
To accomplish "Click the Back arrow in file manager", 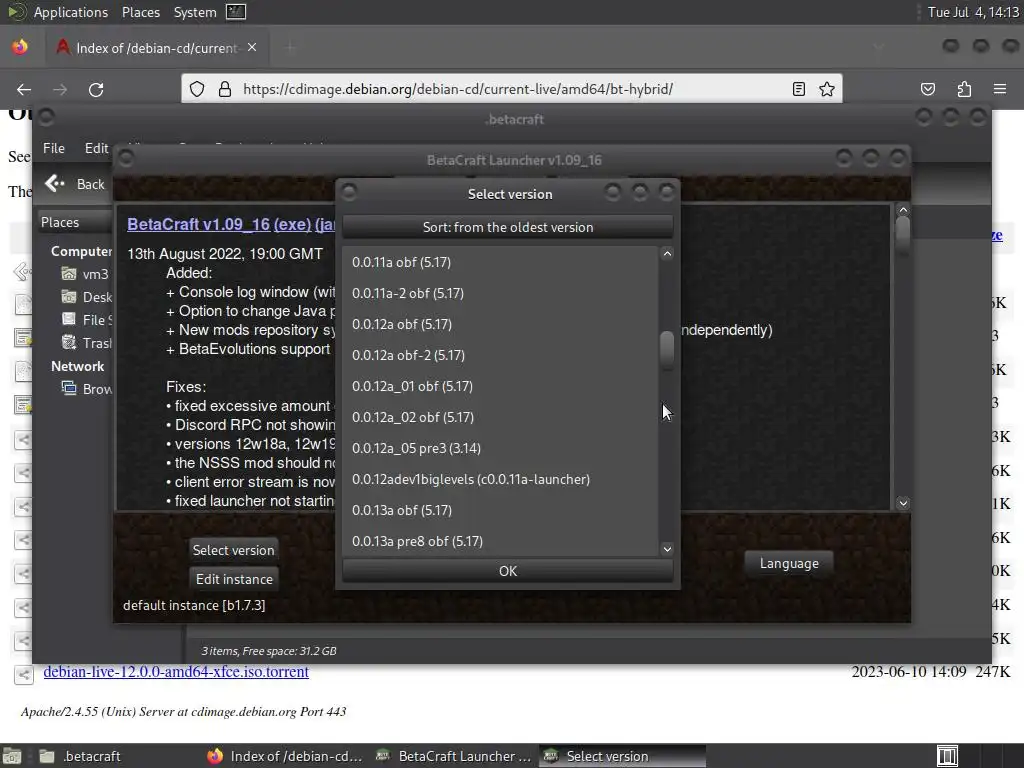I will [74, 184].
